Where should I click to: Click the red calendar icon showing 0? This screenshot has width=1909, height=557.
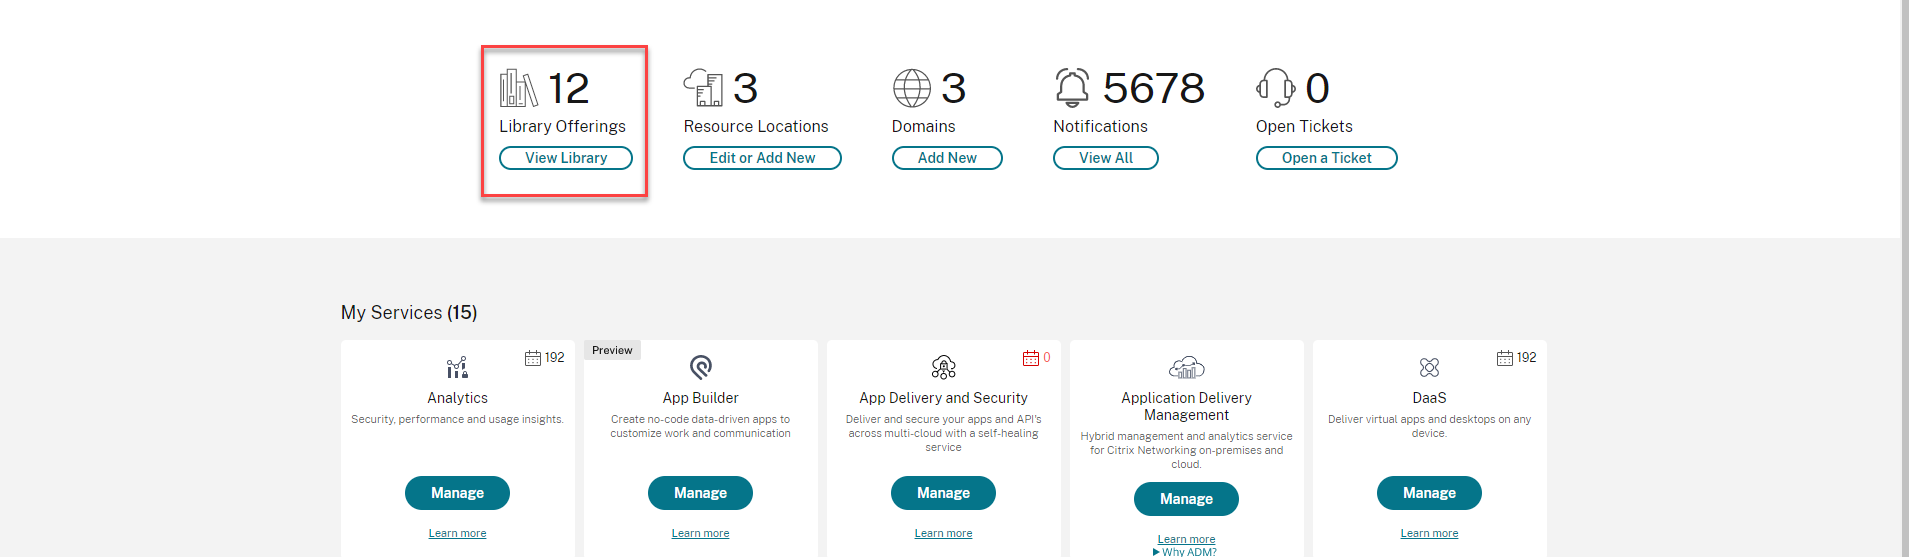1031,358
